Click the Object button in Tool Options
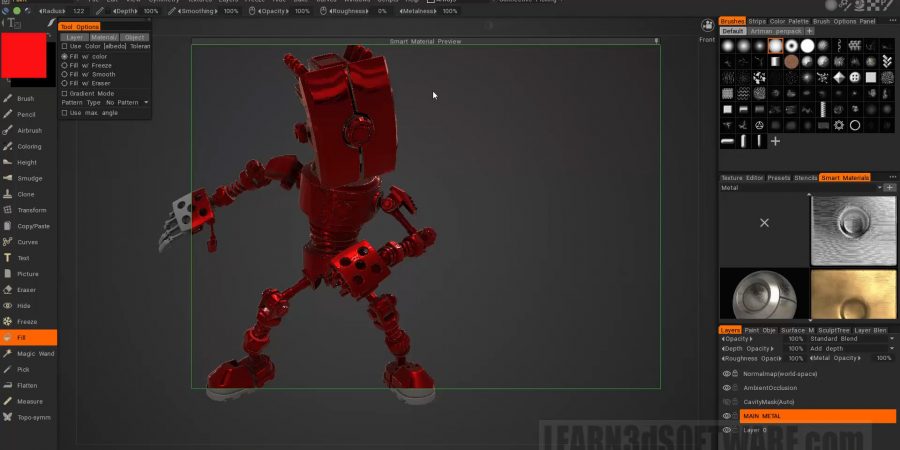This screenshot has width=900, height=450. 135,37
